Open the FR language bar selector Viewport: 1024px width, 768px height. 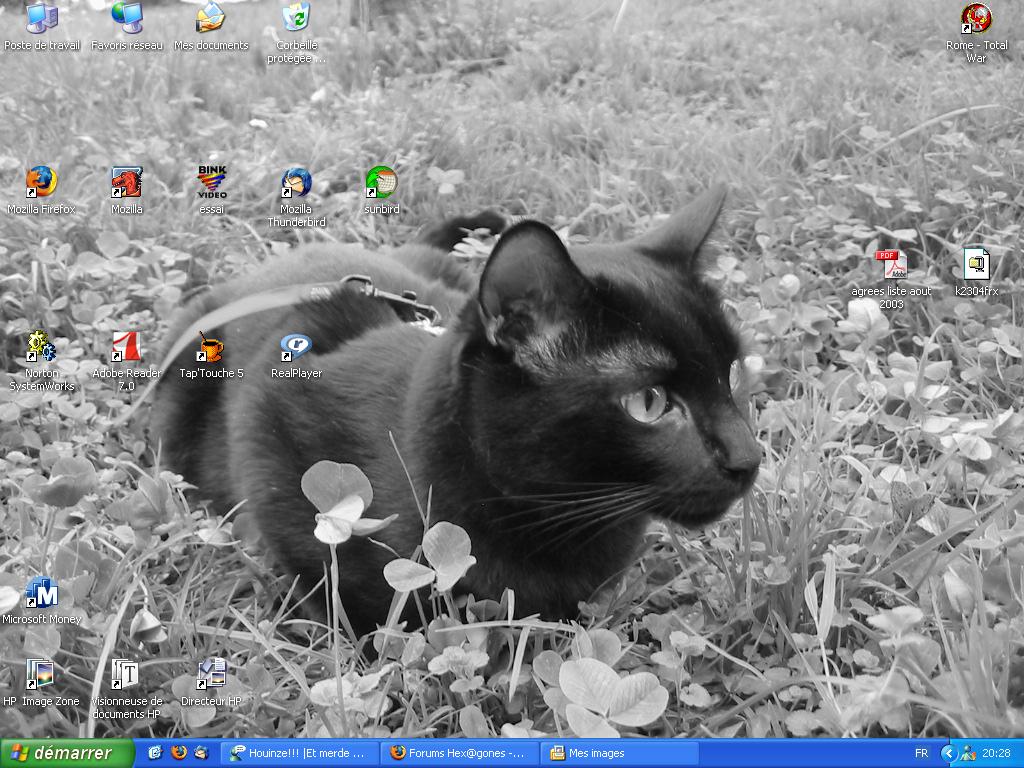point(920,753)
